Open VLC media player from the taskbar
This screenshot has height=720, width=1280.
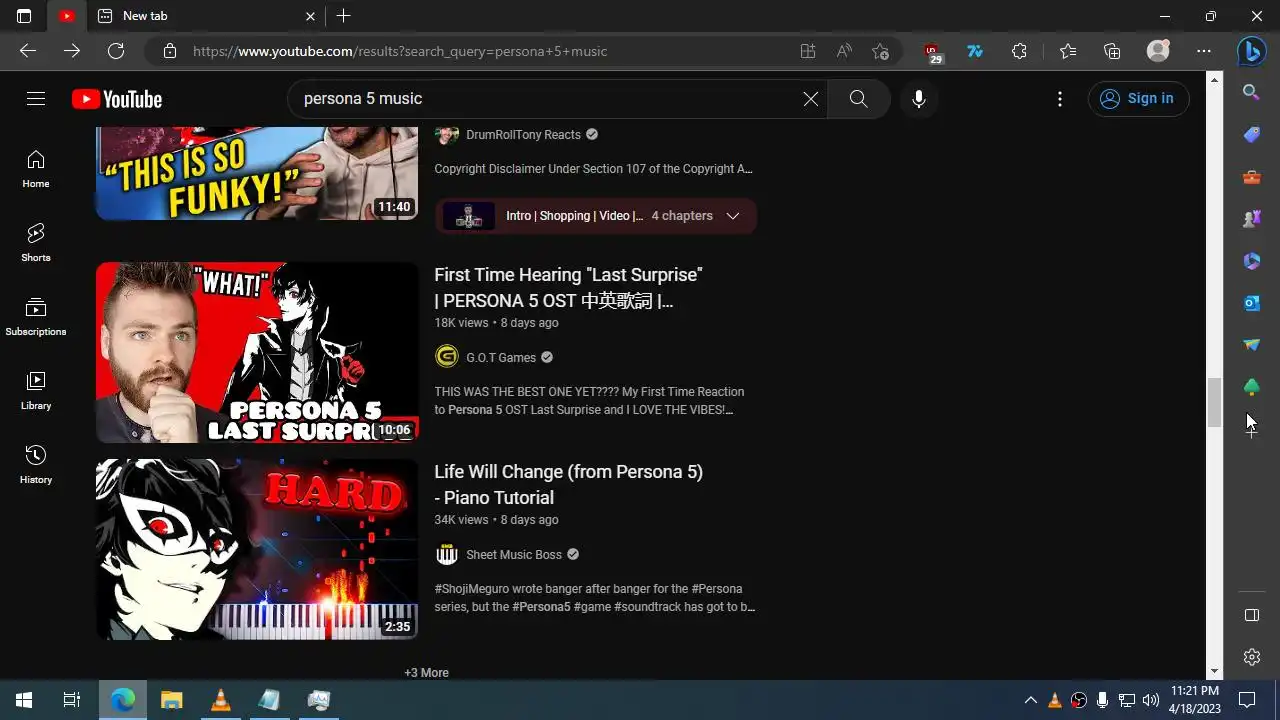coord(221,700)
